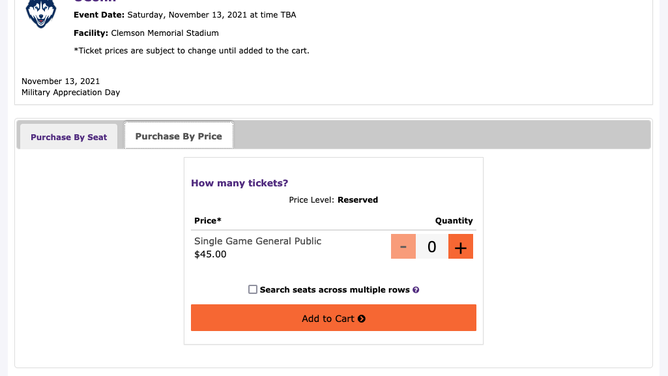Screen dimensions: 668x376
Task: Click the Quantity column header
Action: [454, 221]
